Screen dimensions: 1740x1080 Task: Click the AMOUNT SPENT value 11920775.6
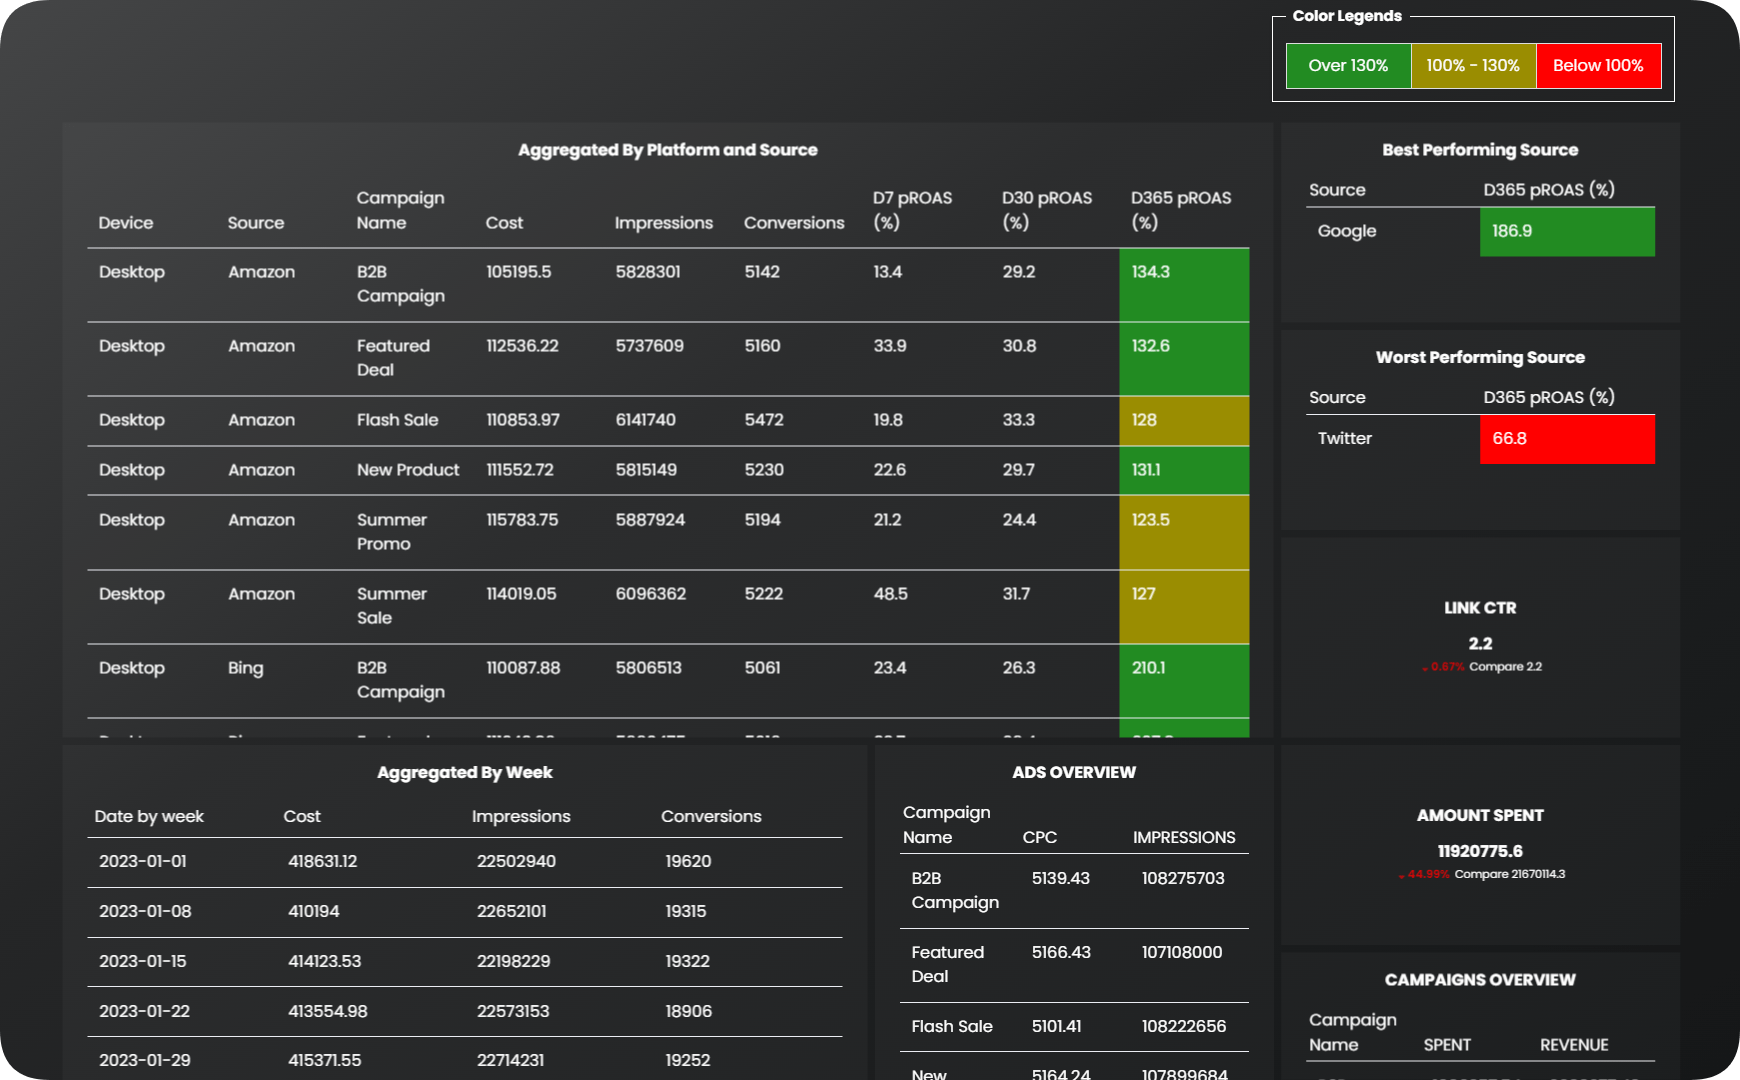click(x=1480, y=851)
